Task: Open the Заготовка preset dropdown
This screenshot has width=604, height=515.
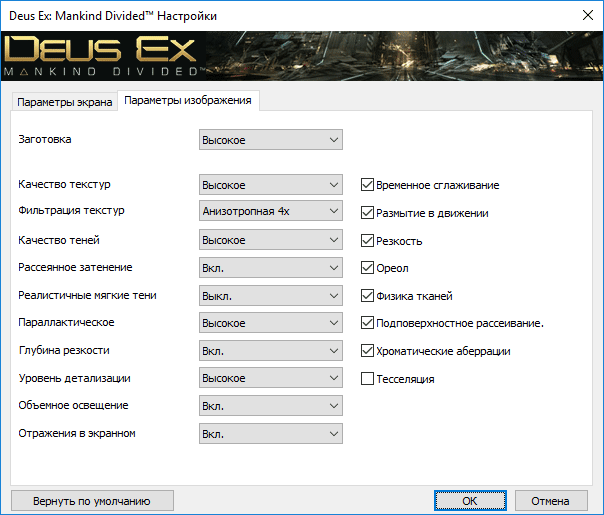Action: click(x=270, y=140)
